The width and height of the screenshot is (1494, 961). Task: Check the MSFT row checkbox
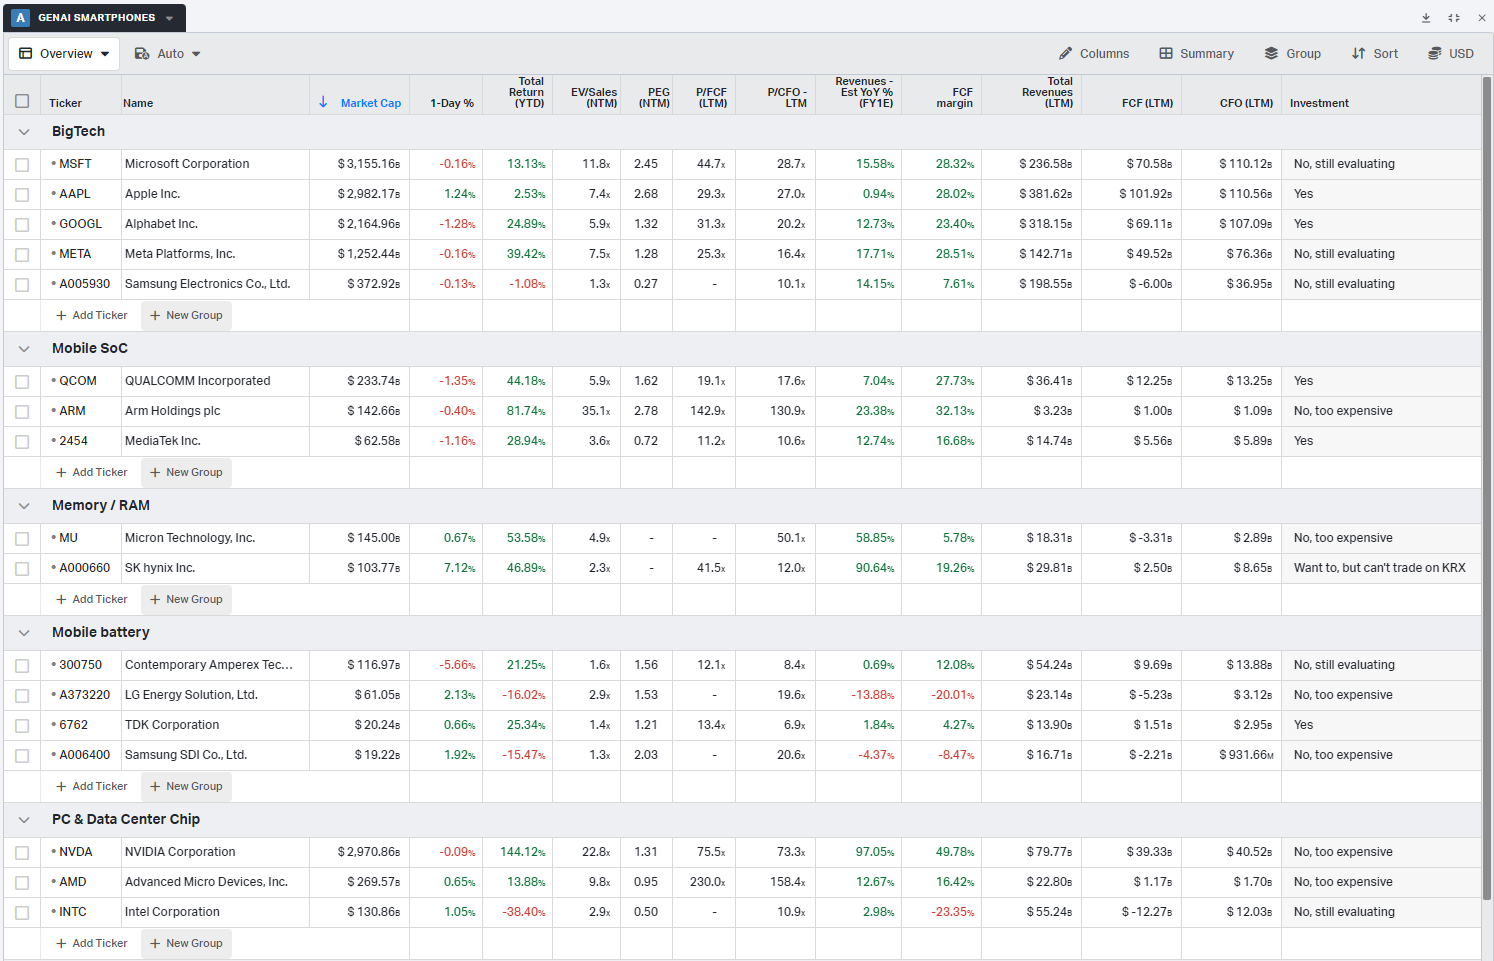pos(22,164)
